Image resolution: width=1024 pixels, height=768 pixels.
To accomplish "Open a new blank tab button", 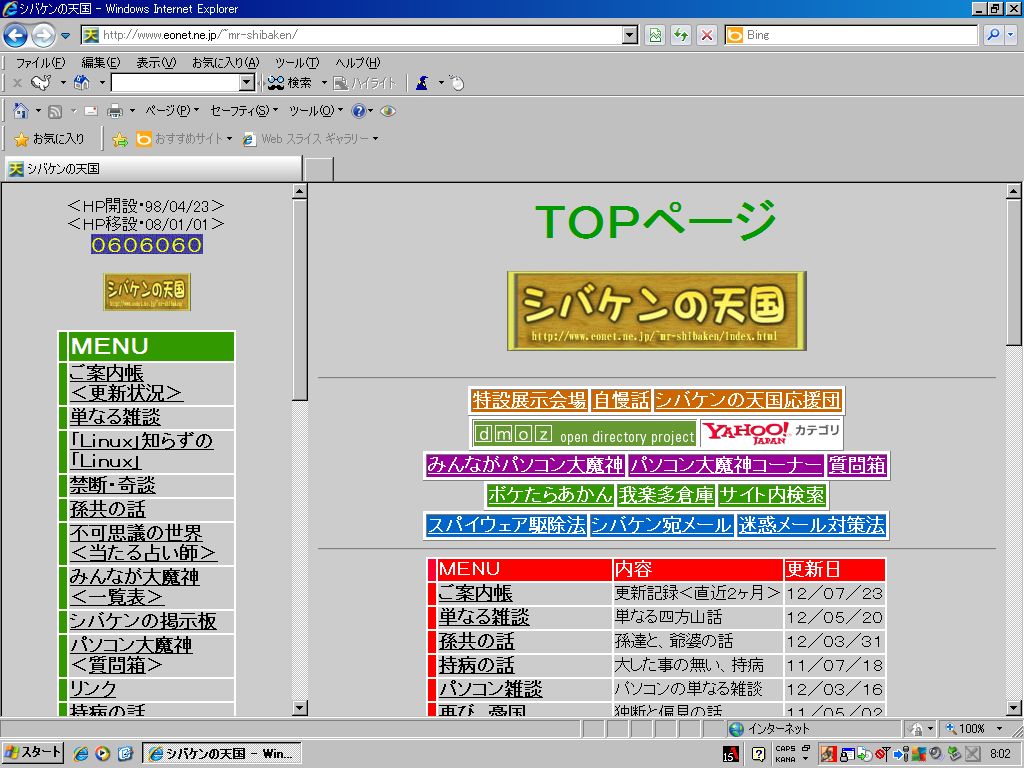I will (x=319, y=170).
